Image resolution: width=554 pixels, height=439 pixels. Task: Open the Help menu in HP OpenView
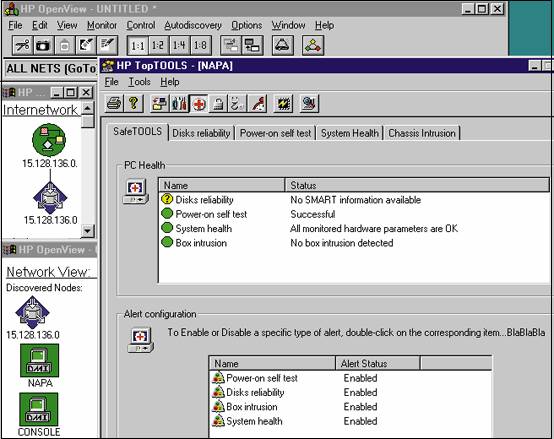click(x=324, y=25)
